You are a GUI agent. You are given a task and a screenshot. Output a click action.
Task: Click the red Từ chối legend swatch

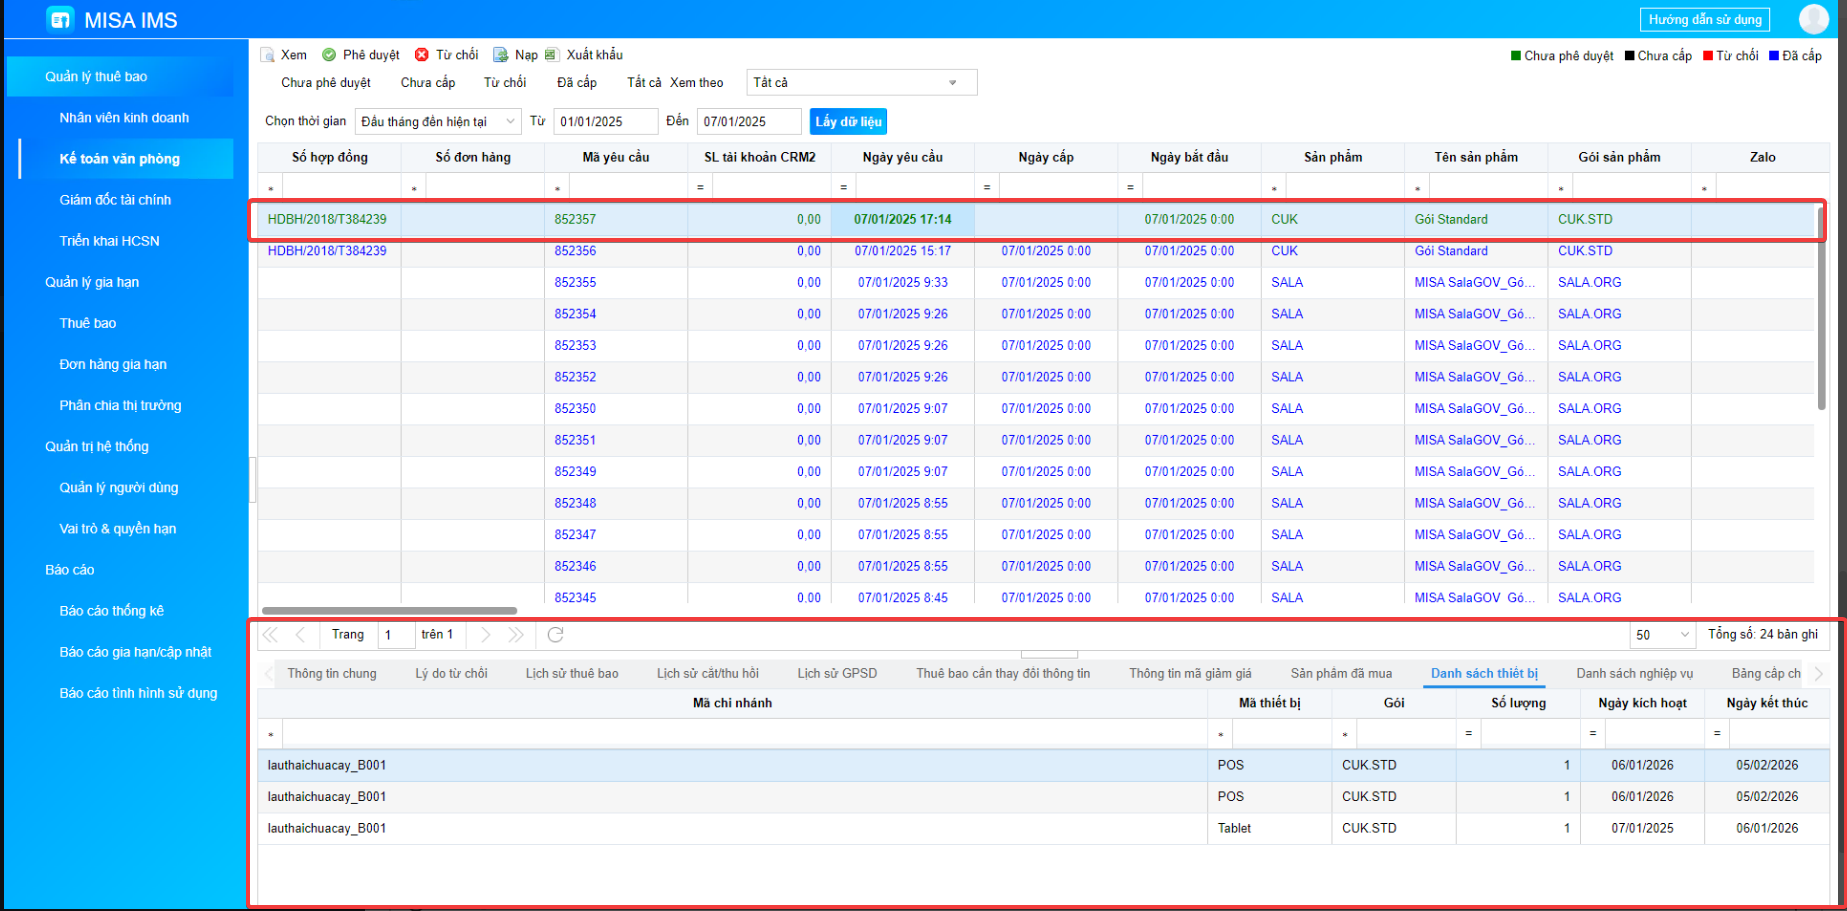[1708, 56]
